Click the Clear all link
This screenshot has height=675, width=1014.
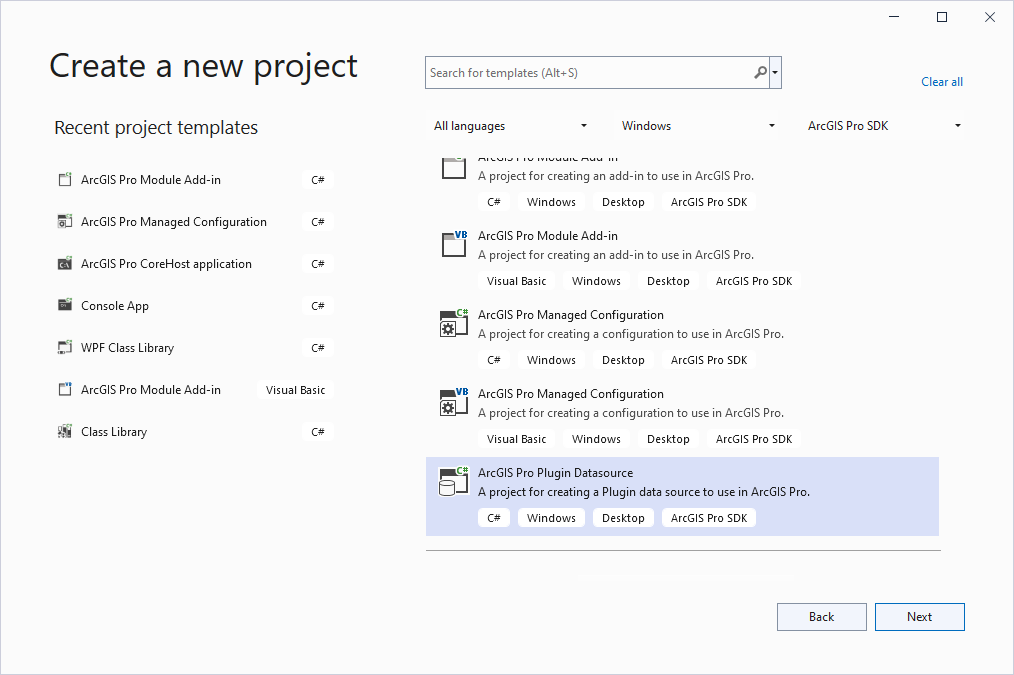(941, 81)
